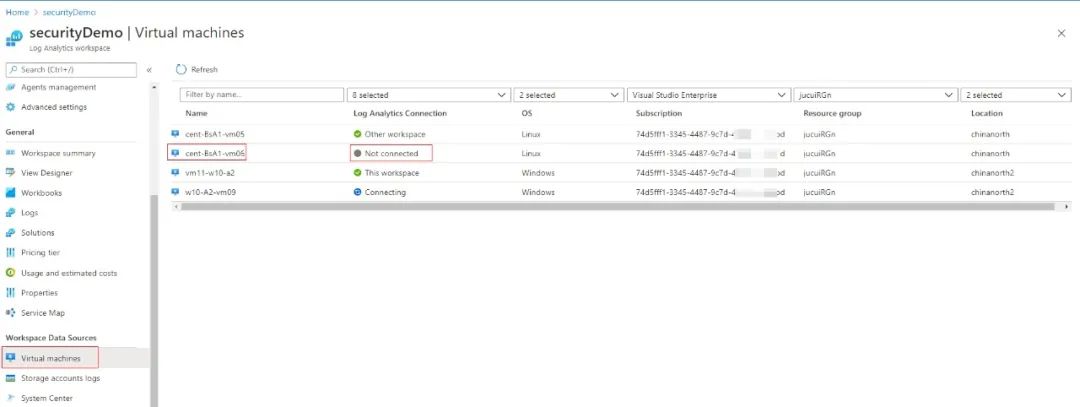Go to securityDemo breadcrumb link
The width and height of the screenshot is (1080, 407).
(x=69, y=12)
